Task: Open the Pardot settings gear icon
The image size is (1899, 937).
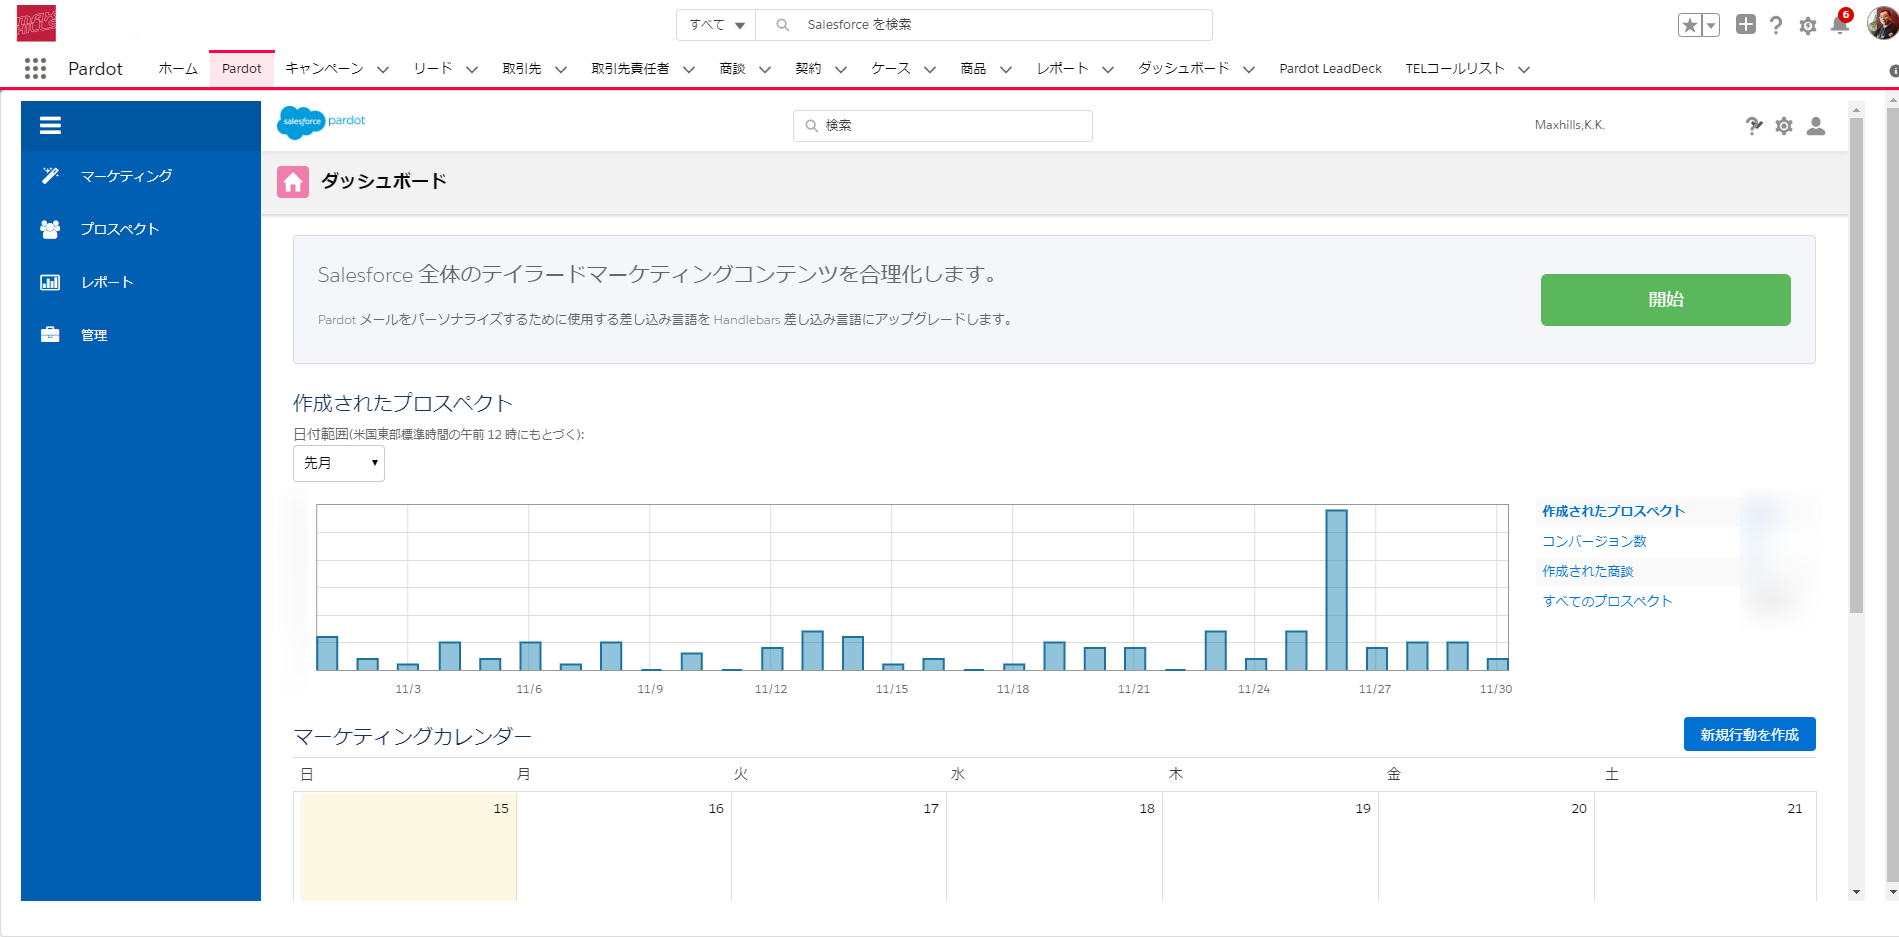Action: 1784,126
